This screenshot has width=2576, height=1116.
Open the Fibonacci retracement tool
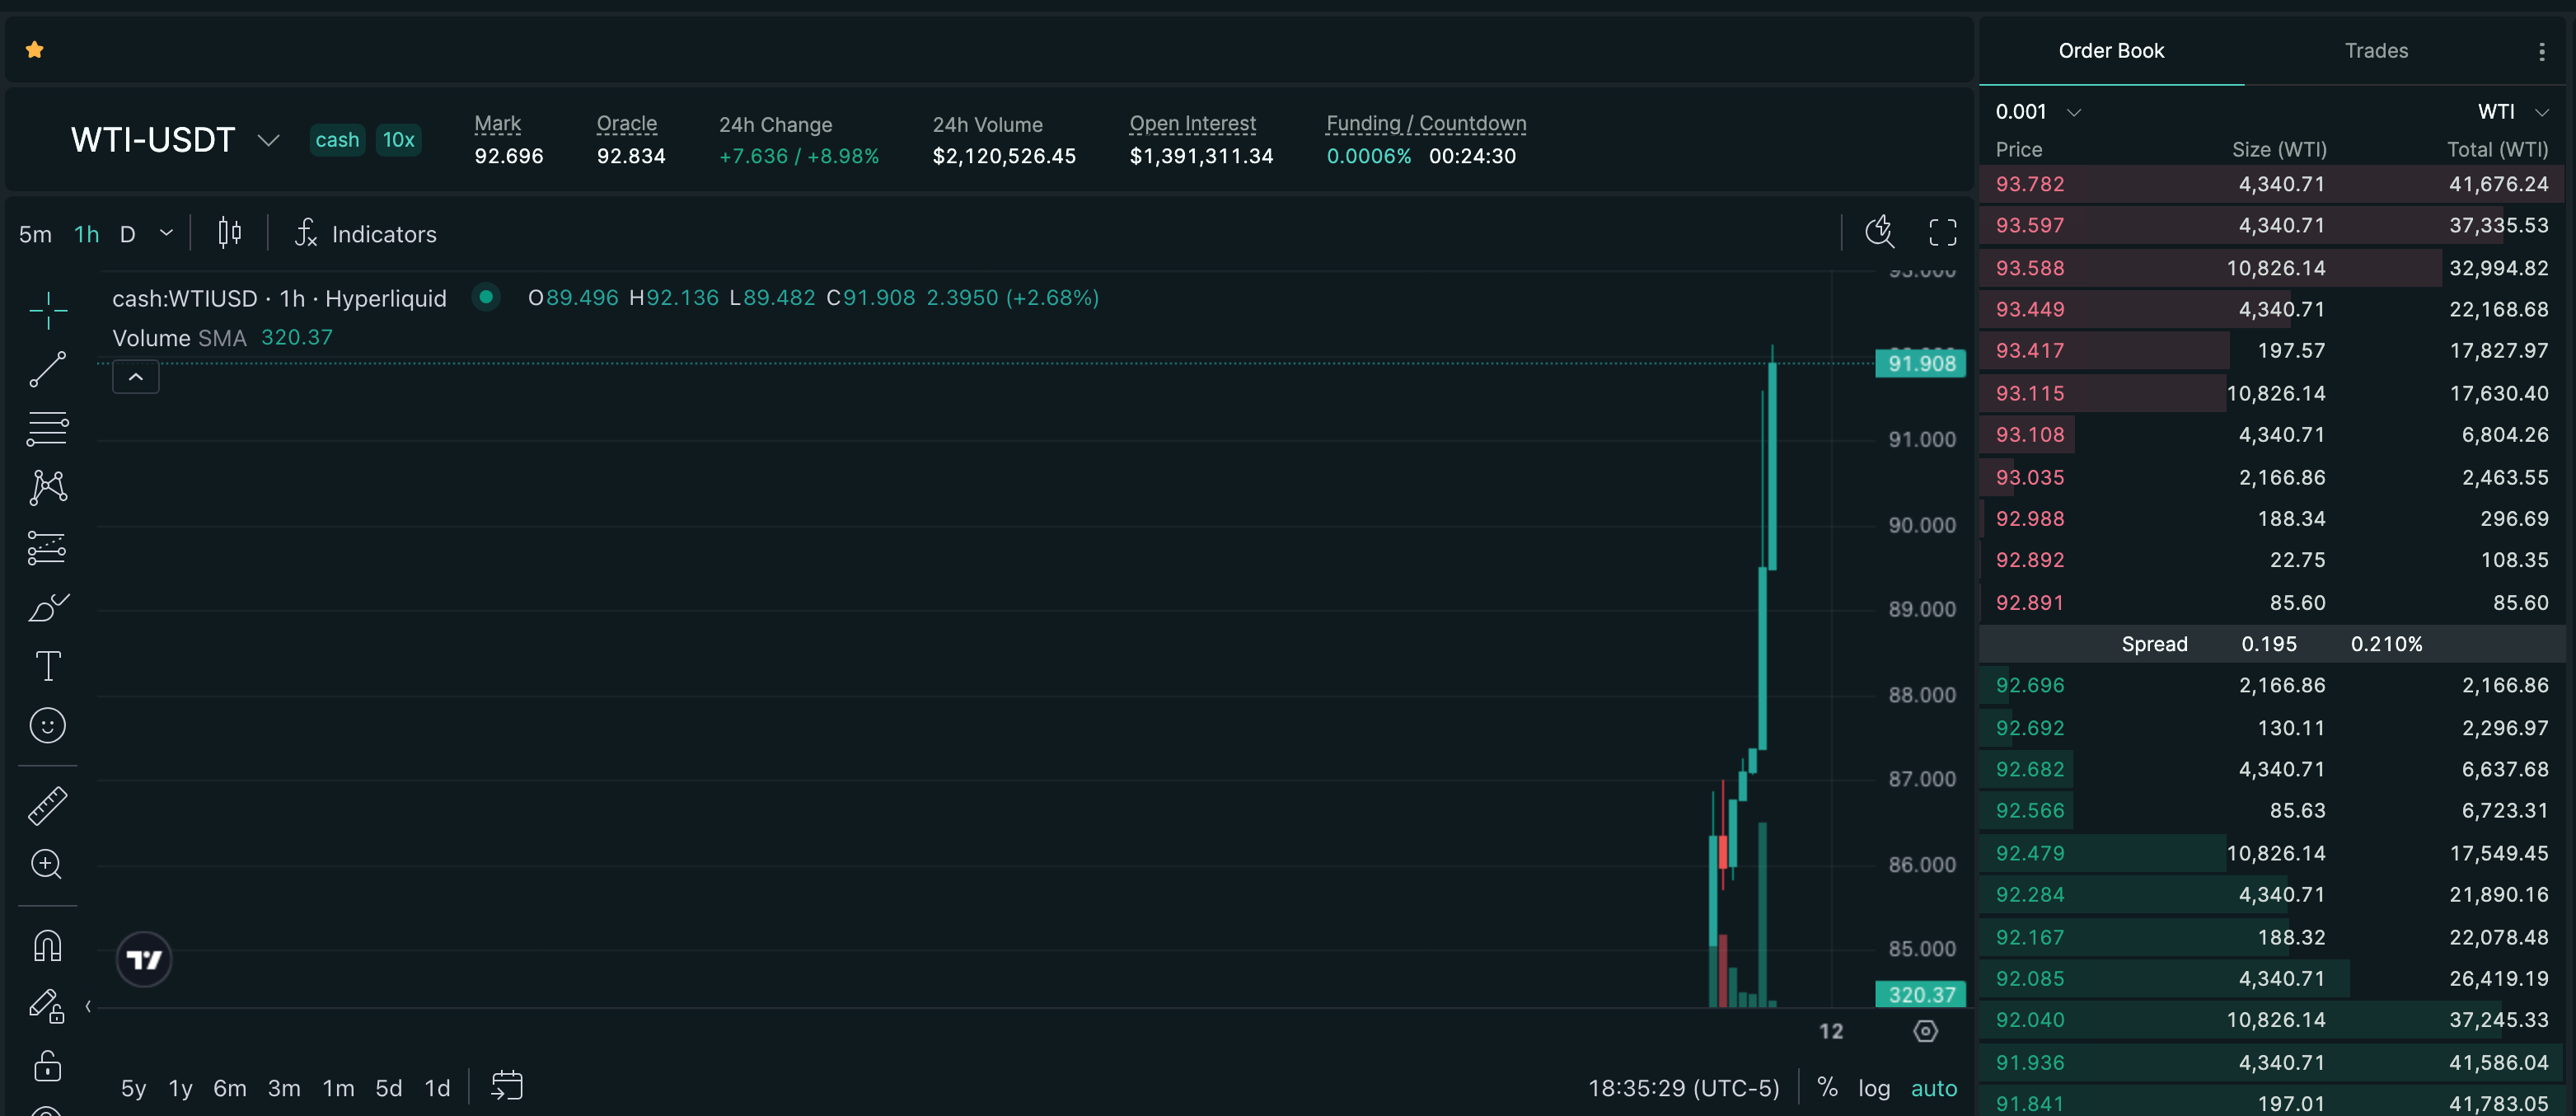[47, 429]
